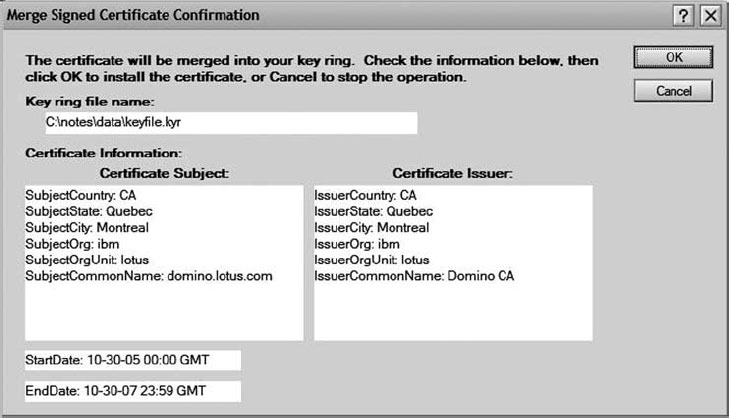Click the Certificate Issuer heading
Image resolution: width=729 pixels, height=418 pixels.
click(x=452, y=173)
